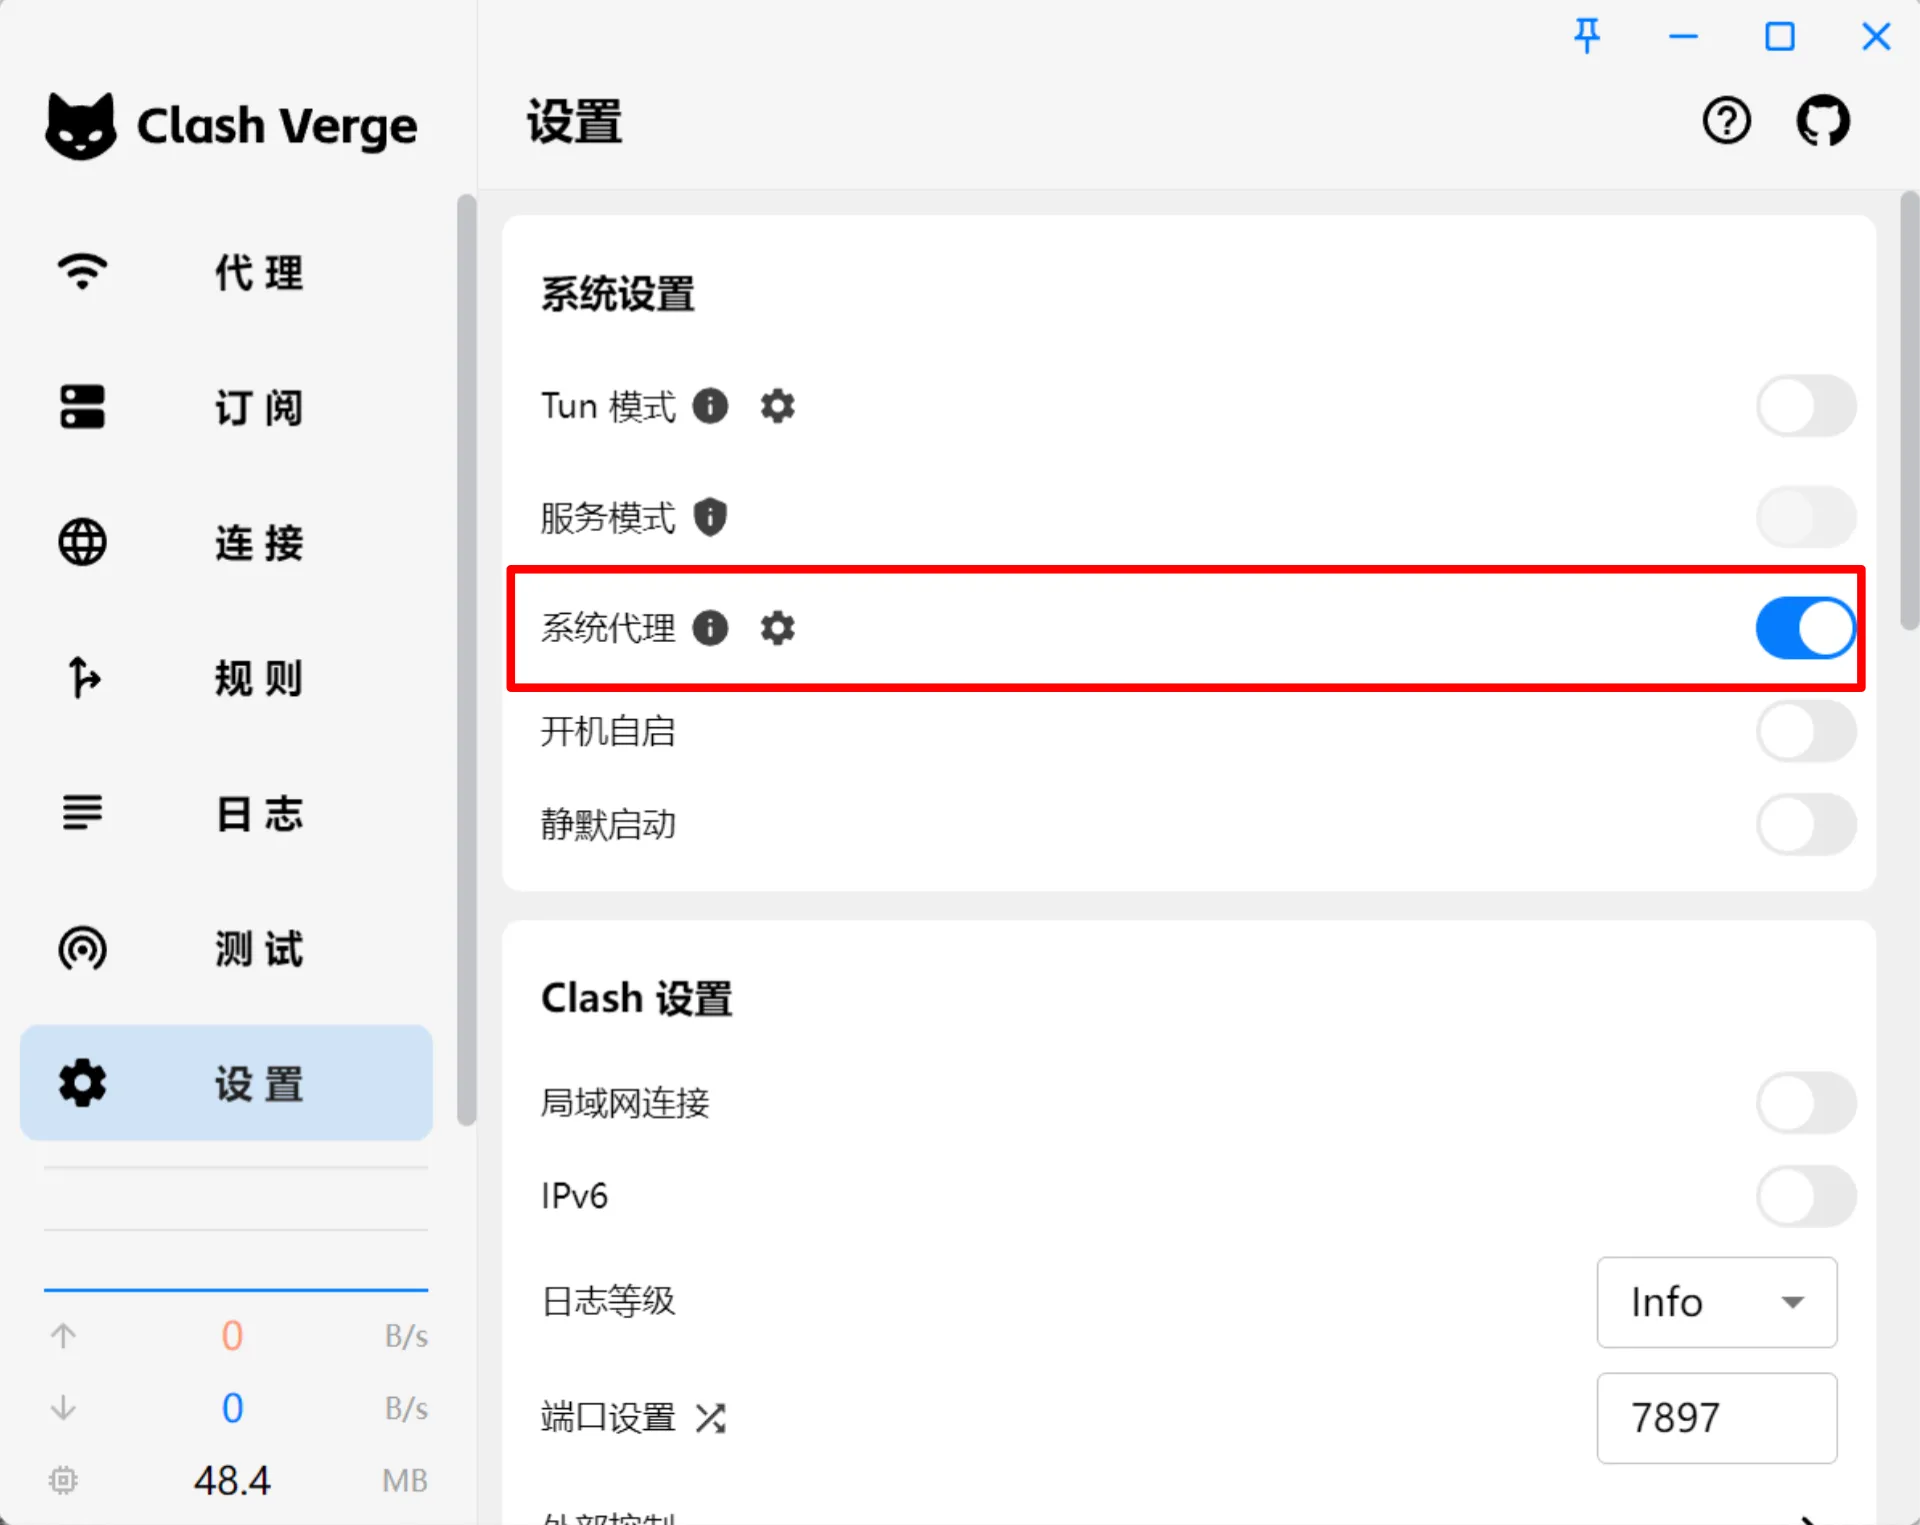1920x1525 pixels.
Task: Click the download speed arrow icon
Action: coord(63,1408)
